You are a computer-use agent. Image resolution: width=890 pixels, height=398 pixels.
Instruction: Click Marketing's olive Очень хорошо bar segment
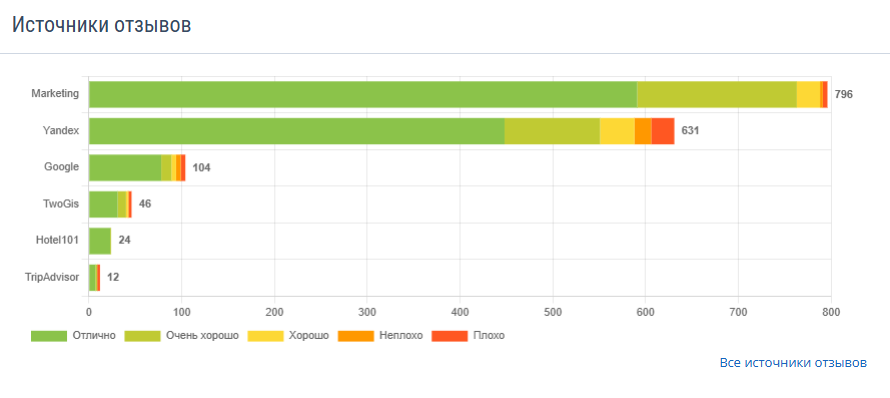[x=717, y=94]
